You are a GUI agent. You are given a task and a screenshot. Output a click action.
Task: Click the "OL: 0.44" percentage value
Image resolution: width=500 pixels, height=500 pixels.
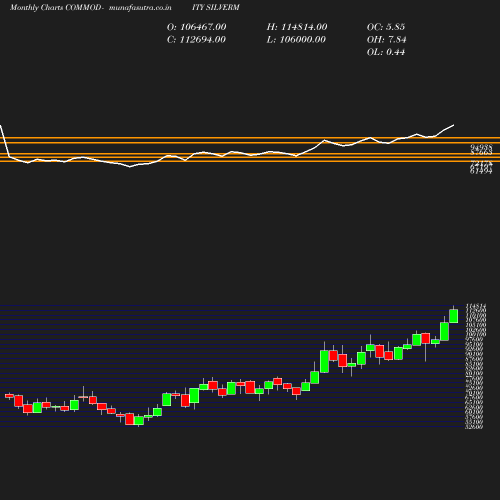click(x=386, y=52)
